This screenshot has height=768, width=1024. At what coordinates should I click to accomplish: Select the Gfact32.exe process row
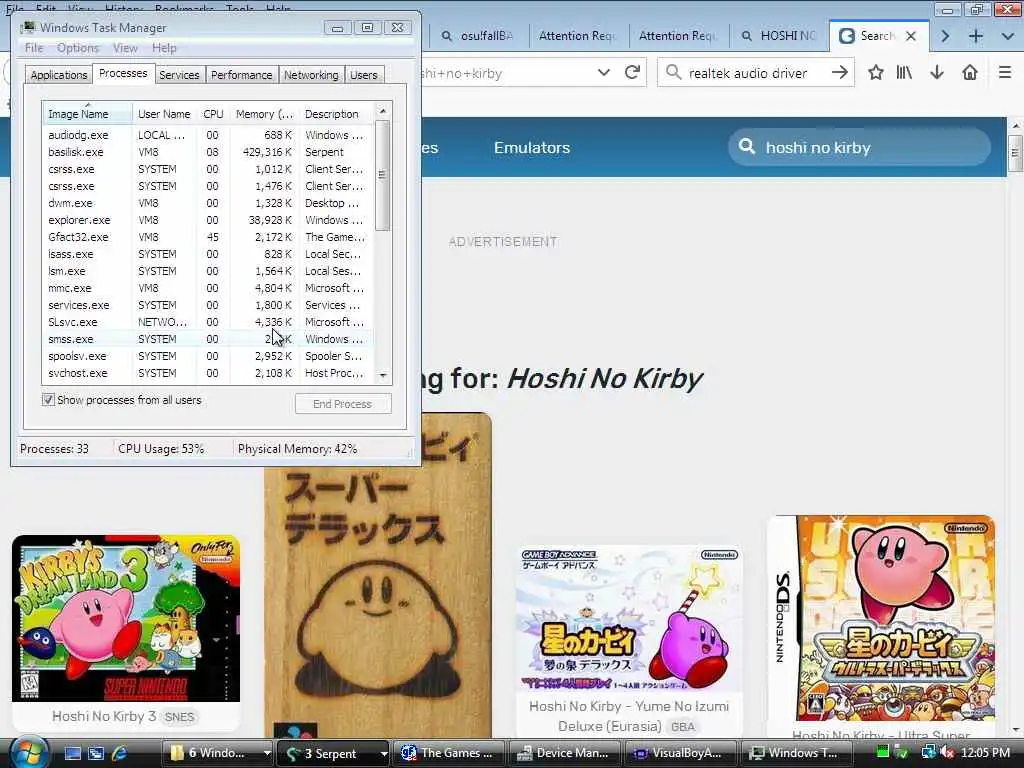click(x=207, y=237)
